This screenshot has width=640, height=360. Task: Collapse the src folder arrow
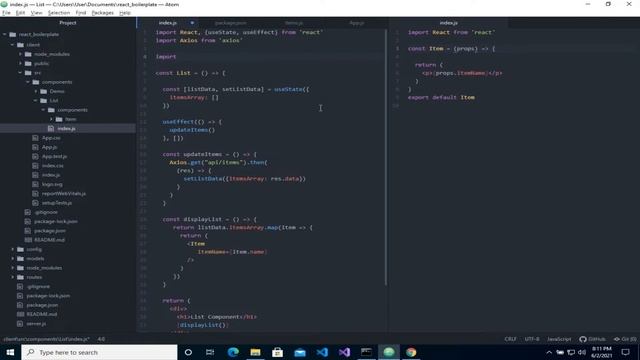(20, 73)
